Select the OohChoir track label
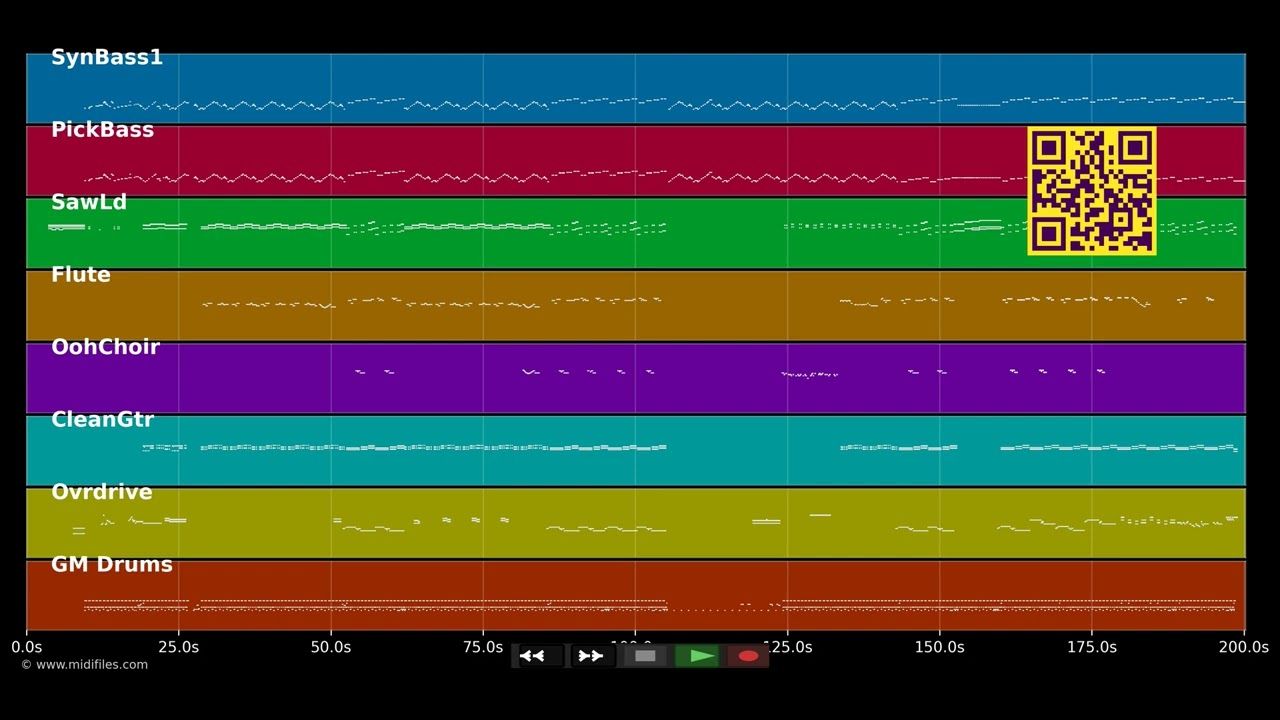Screen dimensions: 1280x720 tap(105, 347)
